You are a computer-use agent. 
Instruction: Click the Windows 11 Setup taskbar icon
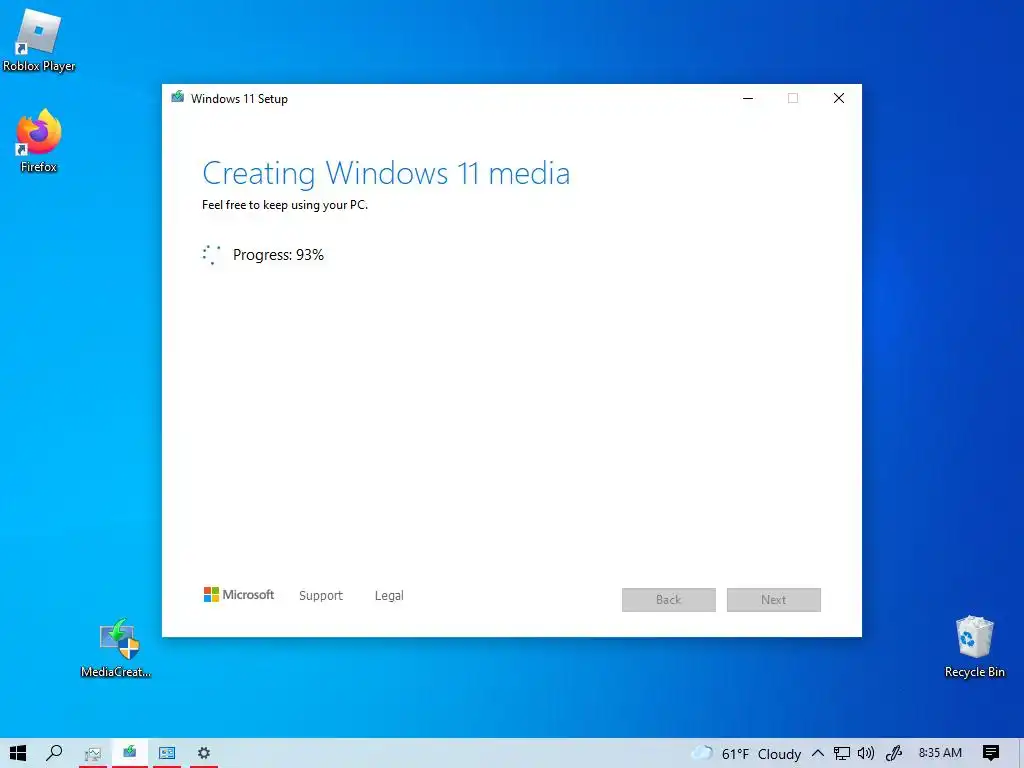(x=130, y=753)
